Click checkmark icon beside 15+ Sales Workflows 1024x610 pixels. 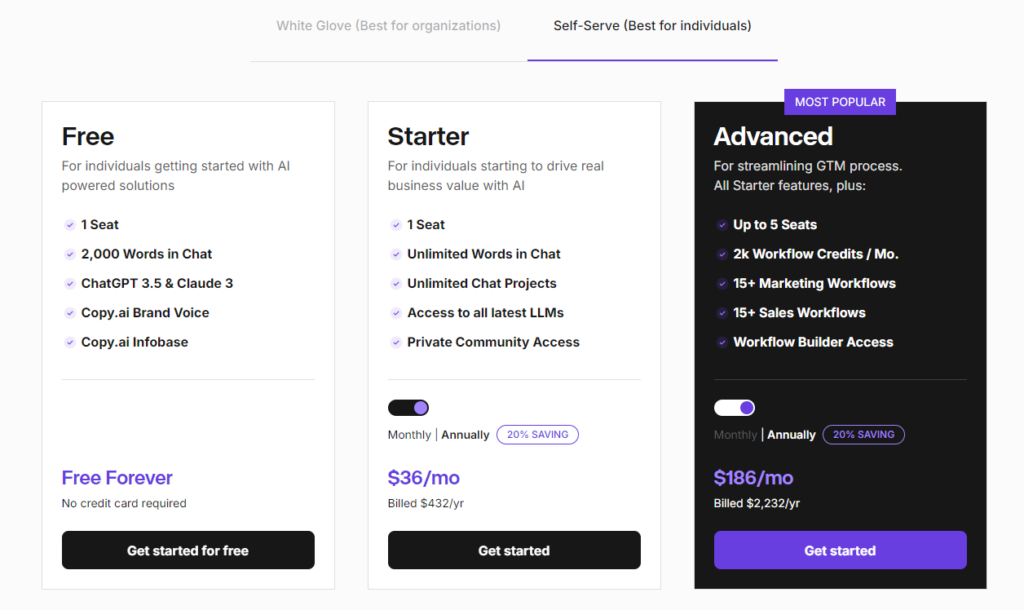coord(721,313)
